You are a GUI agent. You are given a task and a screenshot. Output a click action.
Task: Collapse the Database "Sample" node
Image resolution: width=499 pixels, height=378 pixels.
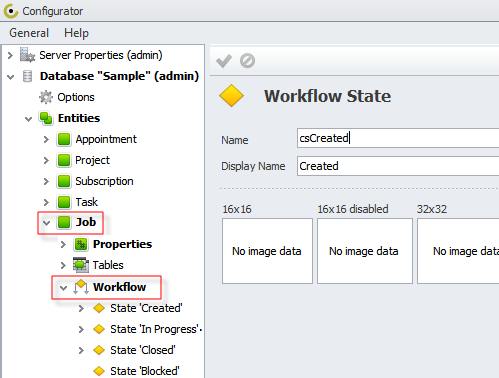click(11, 77)
